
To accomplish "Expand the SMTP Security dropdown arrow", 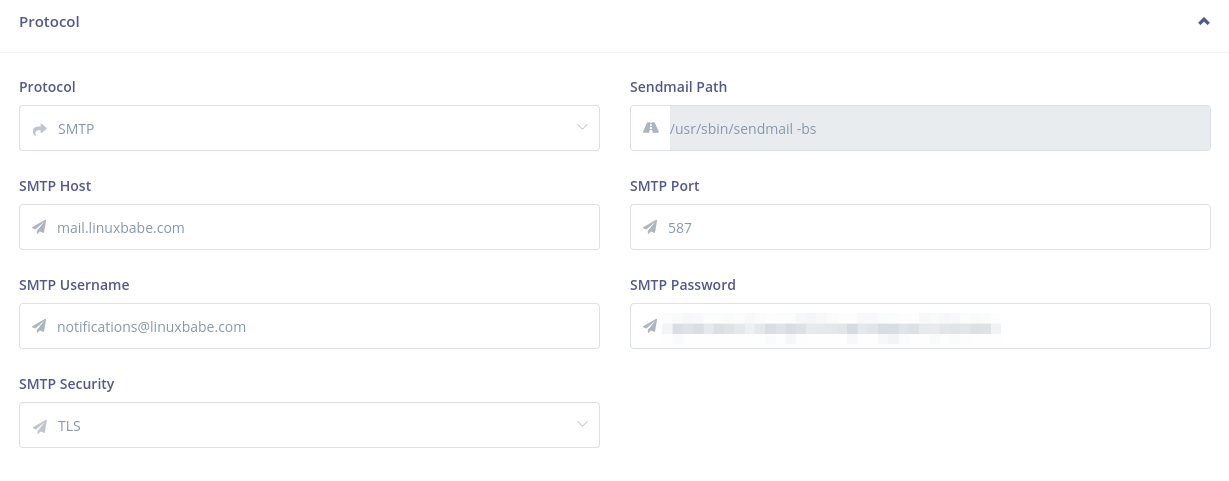I will point(582,425).
